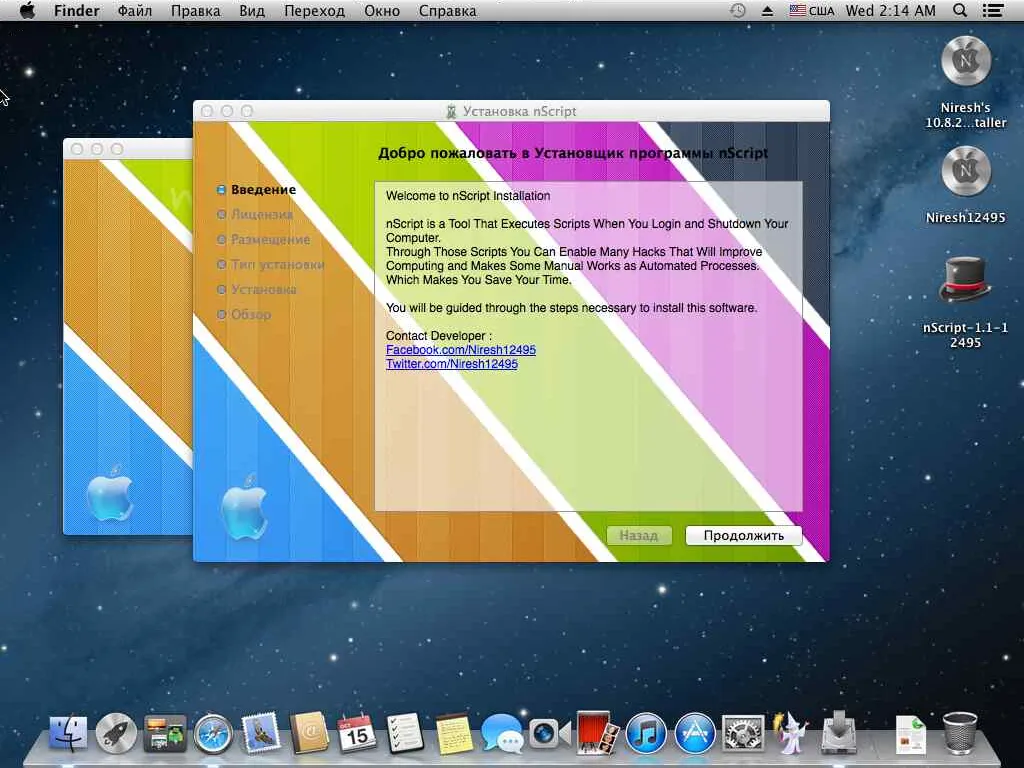Click the Установка nScript window title
1024x768 pixels.
point(519,111)
